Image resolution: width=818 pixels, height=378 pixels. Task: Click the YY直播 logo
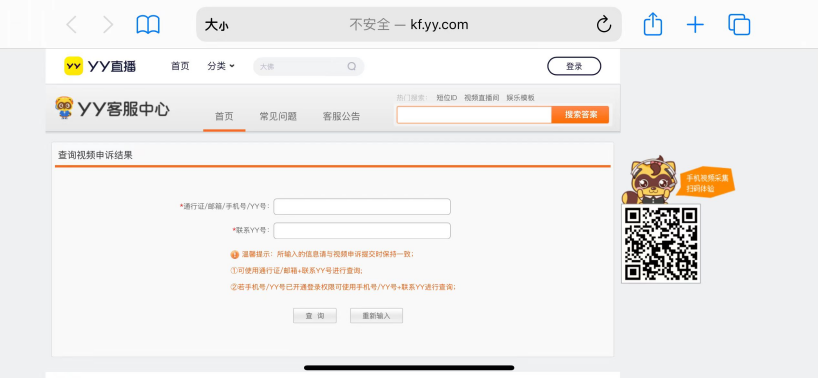100,66
